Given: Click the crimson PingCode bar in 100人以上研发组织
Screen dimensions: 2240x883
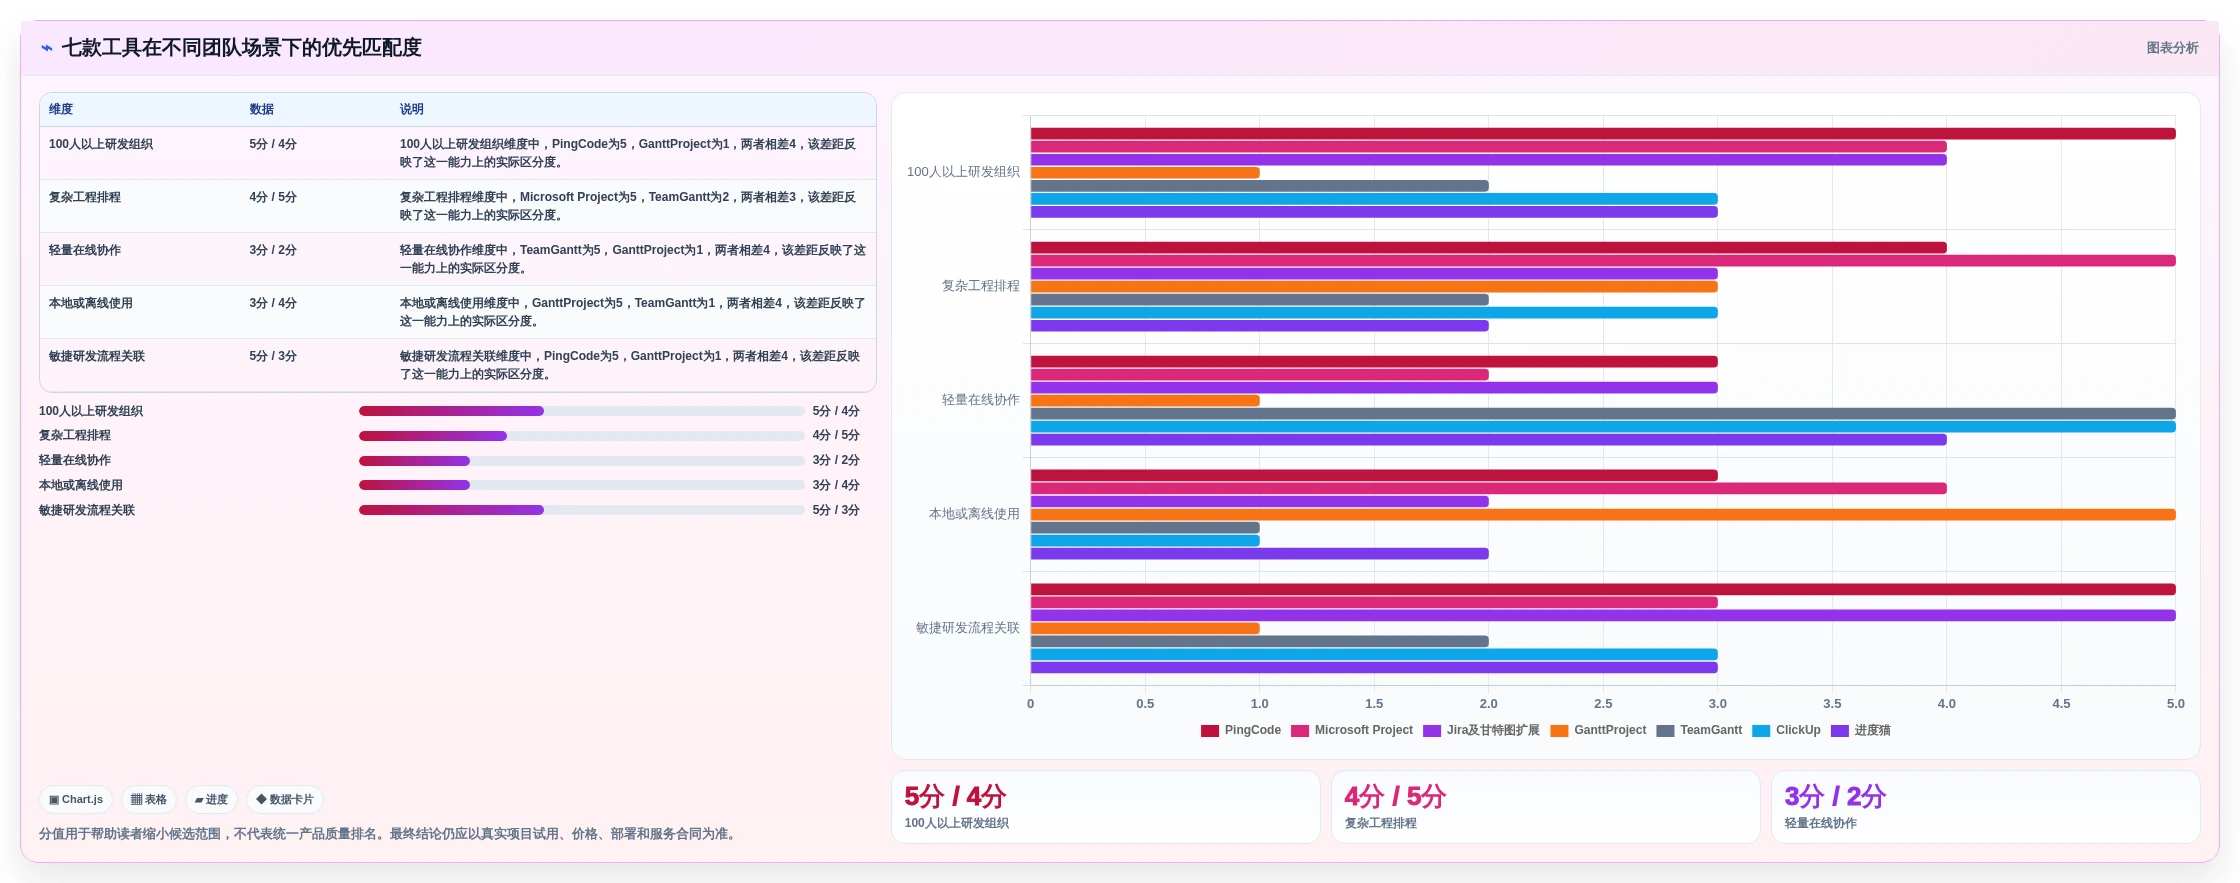Looking at the screenshot, I should pyautogui.click(x=1603, y=134).
